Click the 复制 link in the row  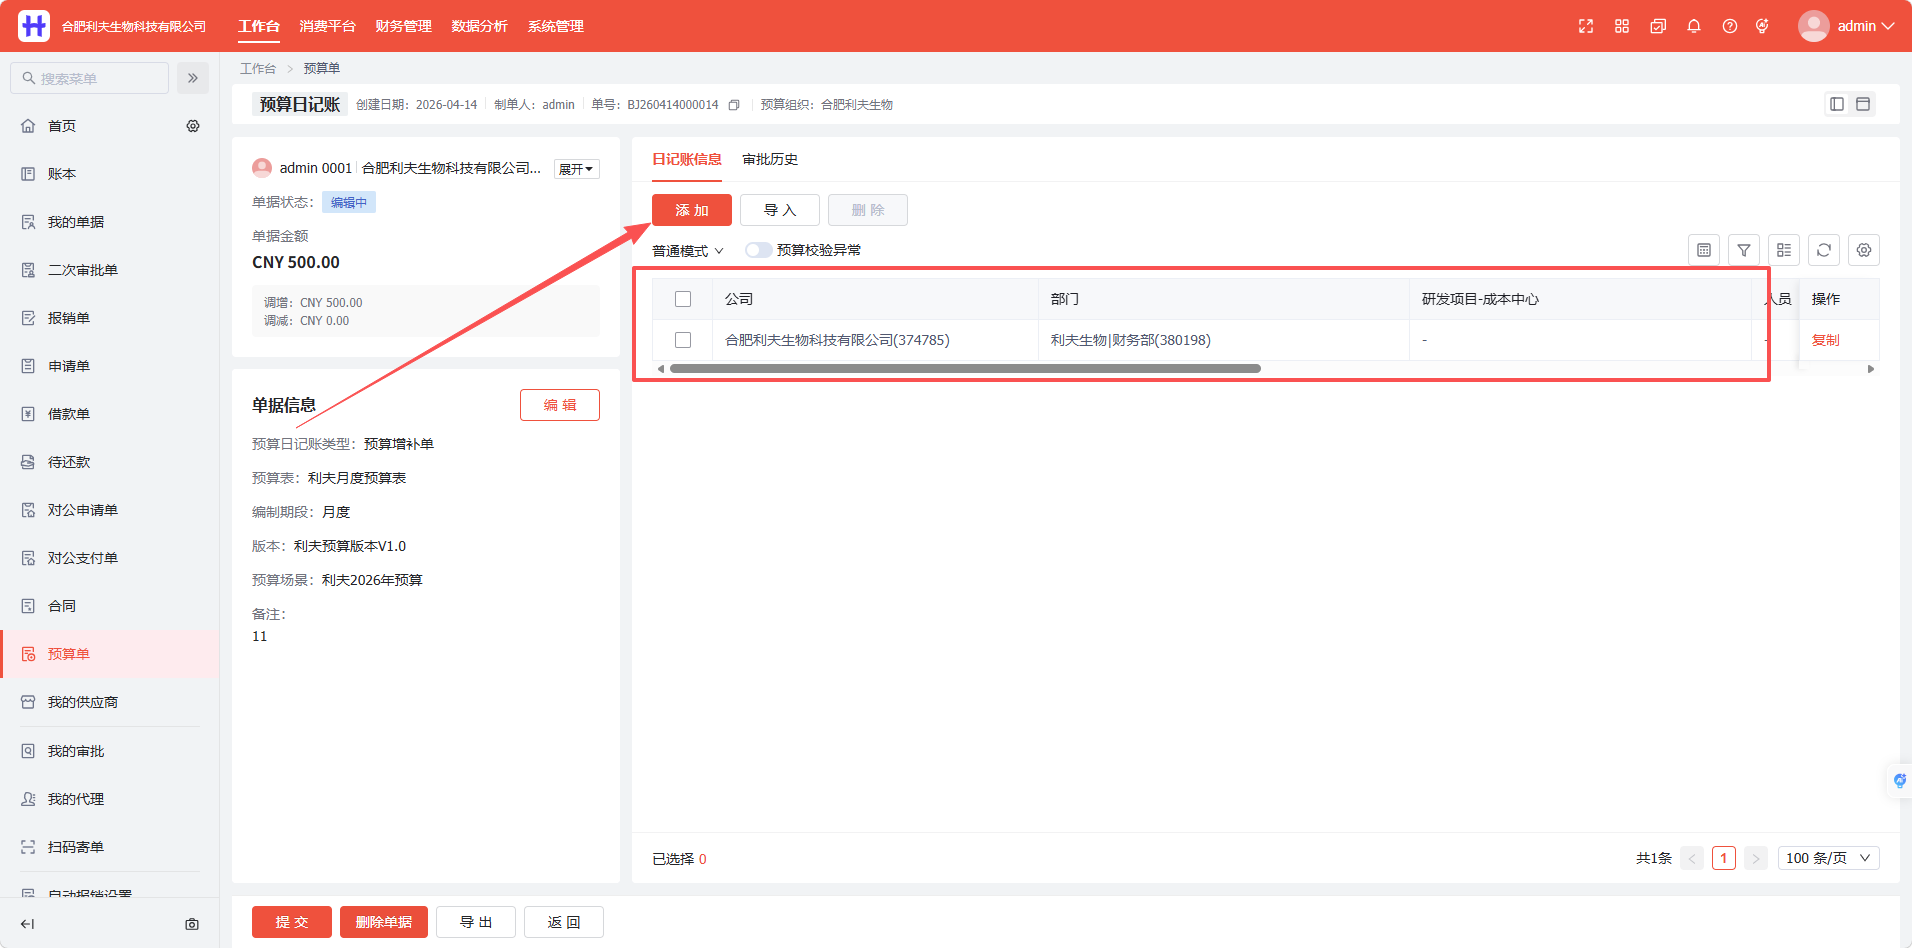pyautogui.click(x=1826, y=340)
